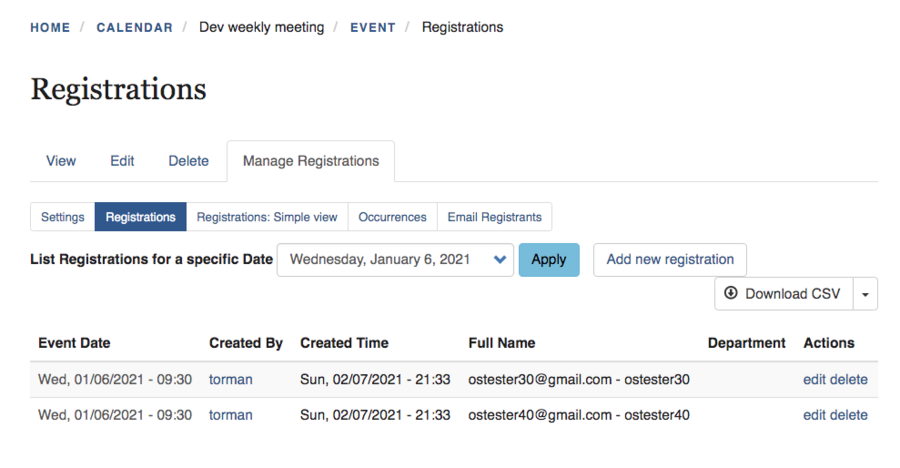
Task: Edit the ostester30 registration
Action: click(x=814, y=380)
